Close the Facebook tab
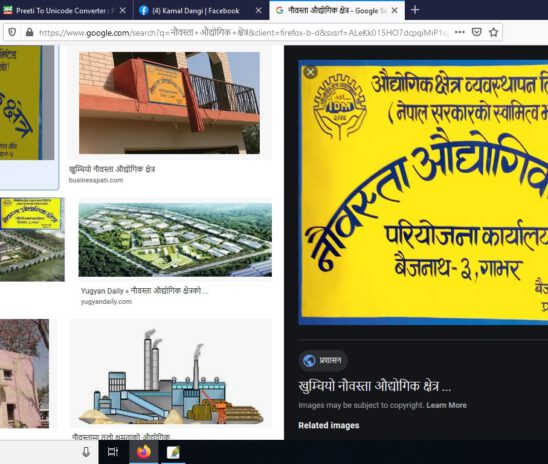The height and width of the screenshot is (464, 548). point(259,11)
